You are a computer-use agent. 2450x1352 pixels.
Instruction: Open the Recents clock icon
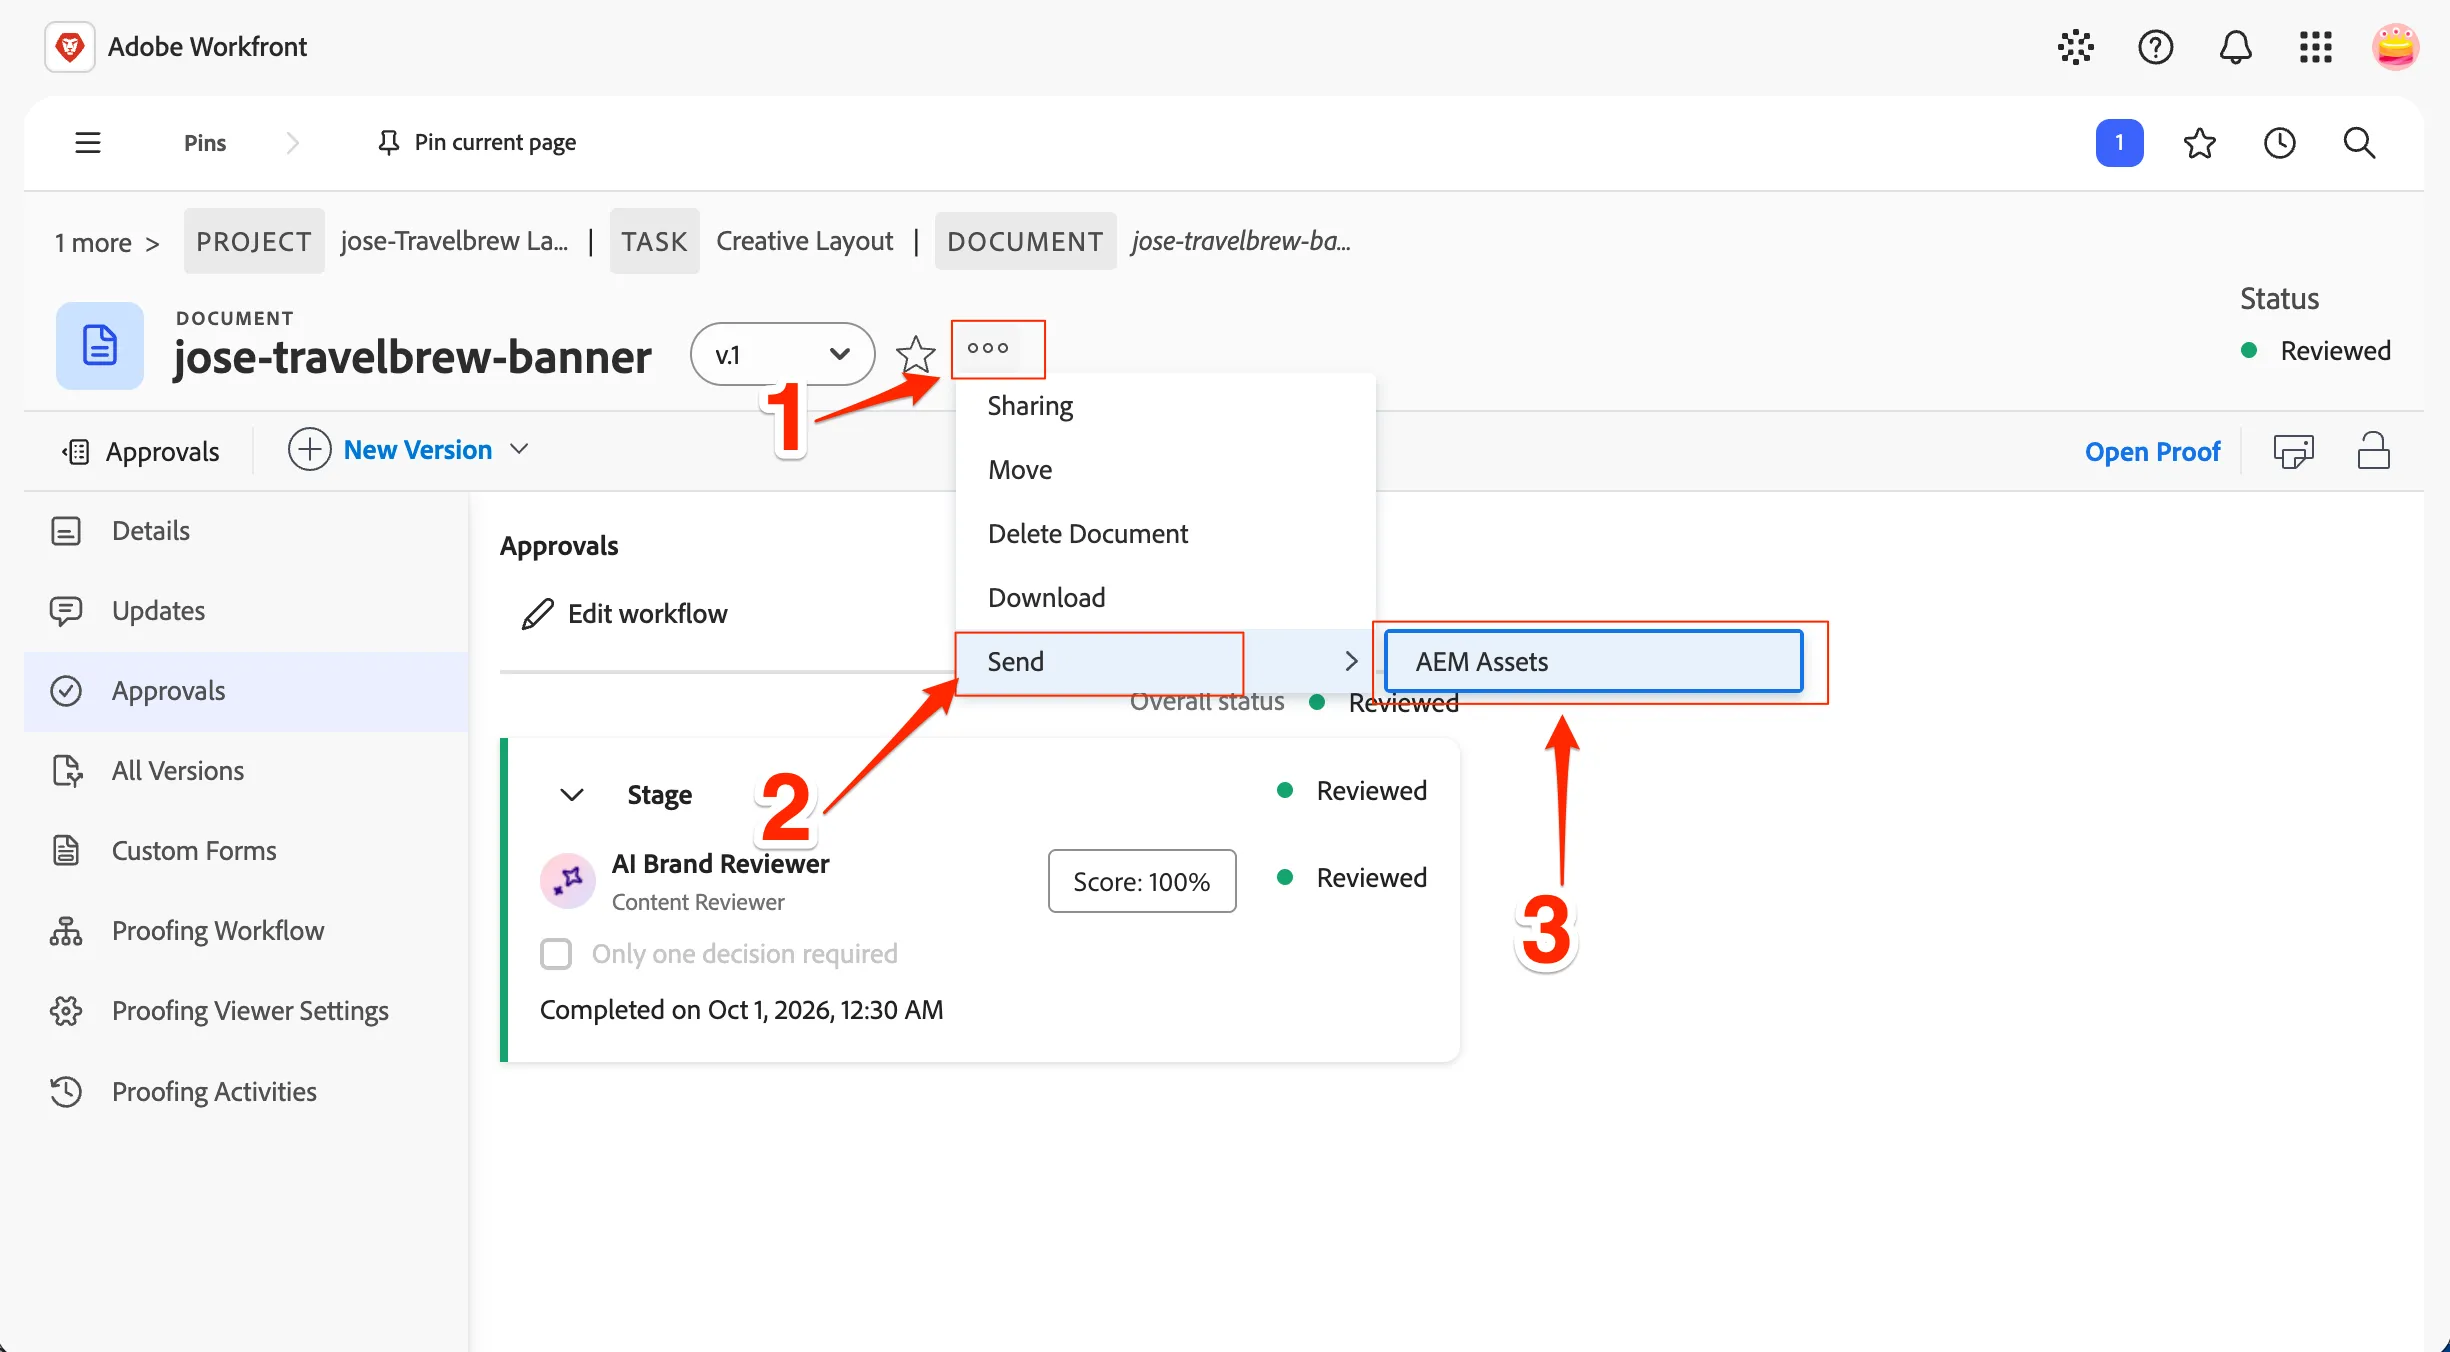2280,143
